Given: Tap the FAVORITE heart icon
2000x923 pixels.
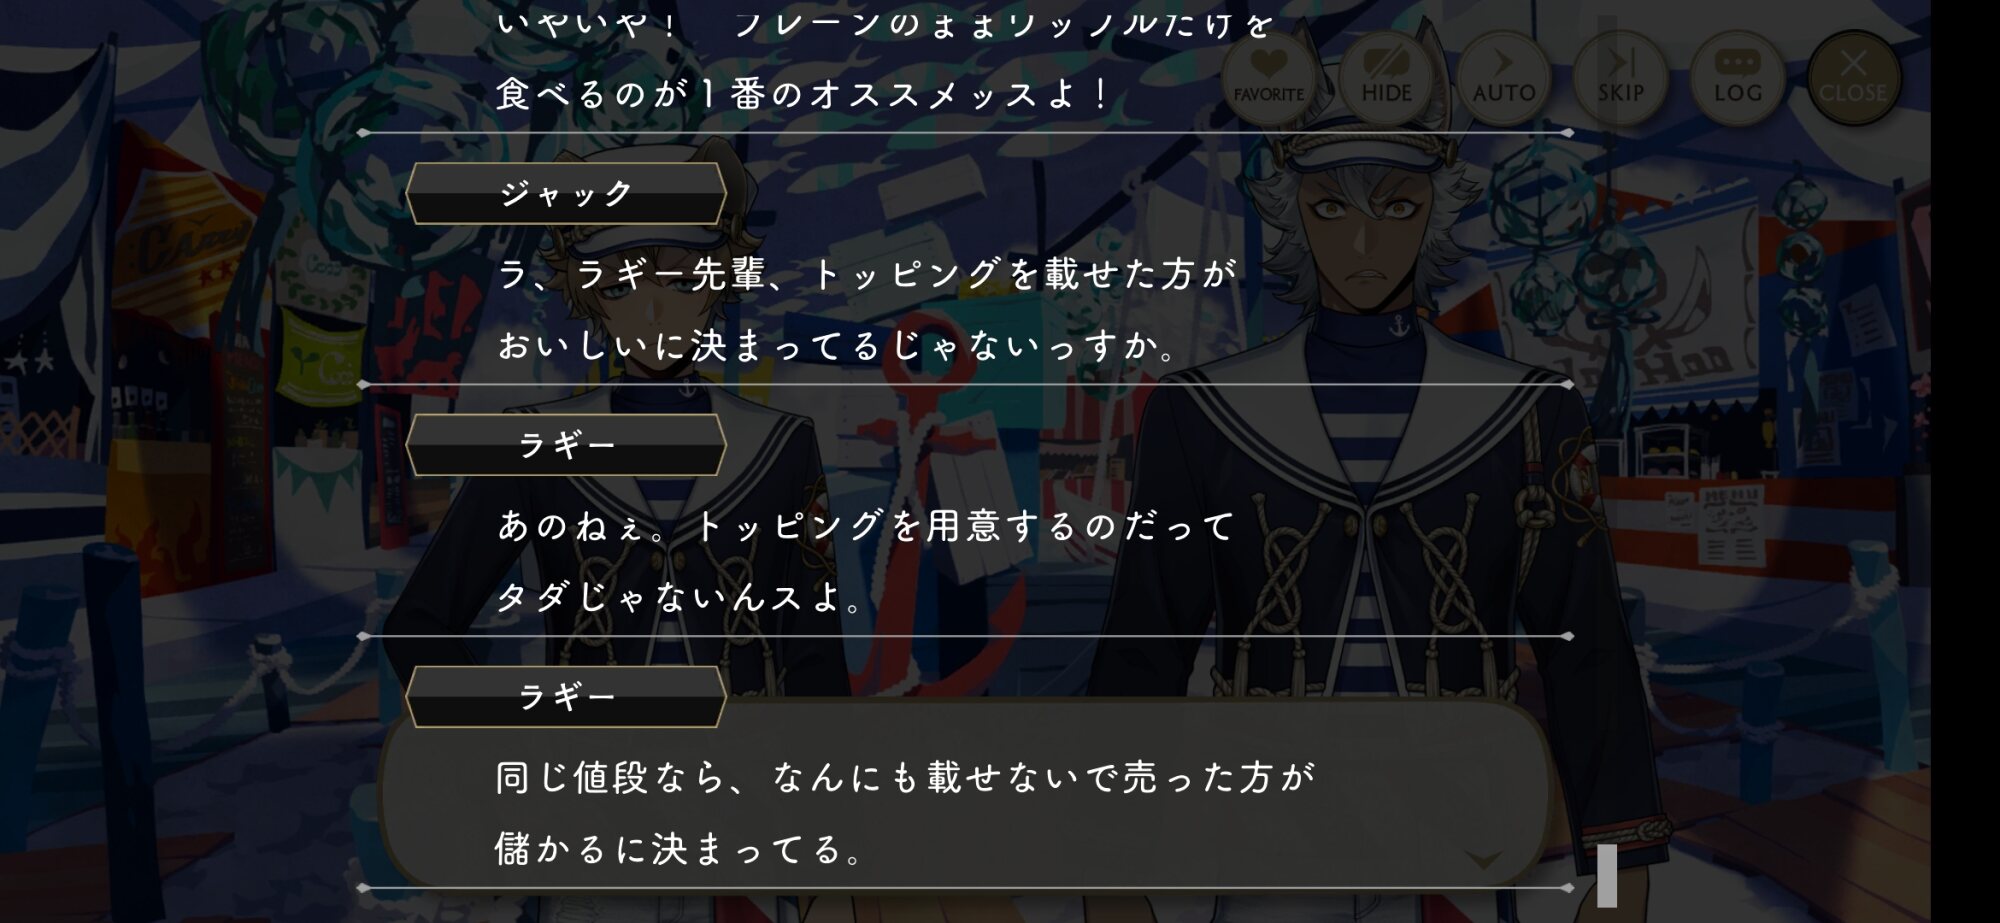Looking at the screenshot, I should click(1268, 76).
